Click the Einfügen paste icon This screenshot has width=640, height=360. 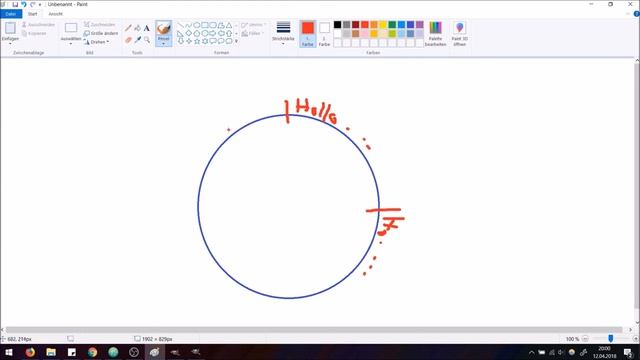point(10,28)
